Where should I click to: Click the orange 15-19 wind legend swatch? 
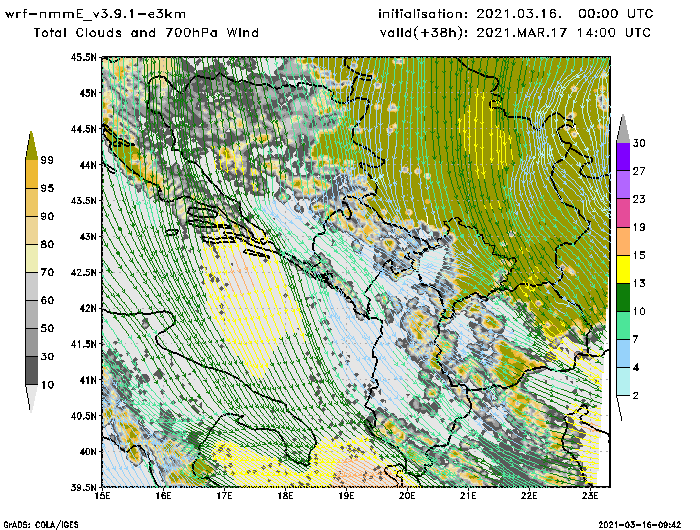point(623,241)
